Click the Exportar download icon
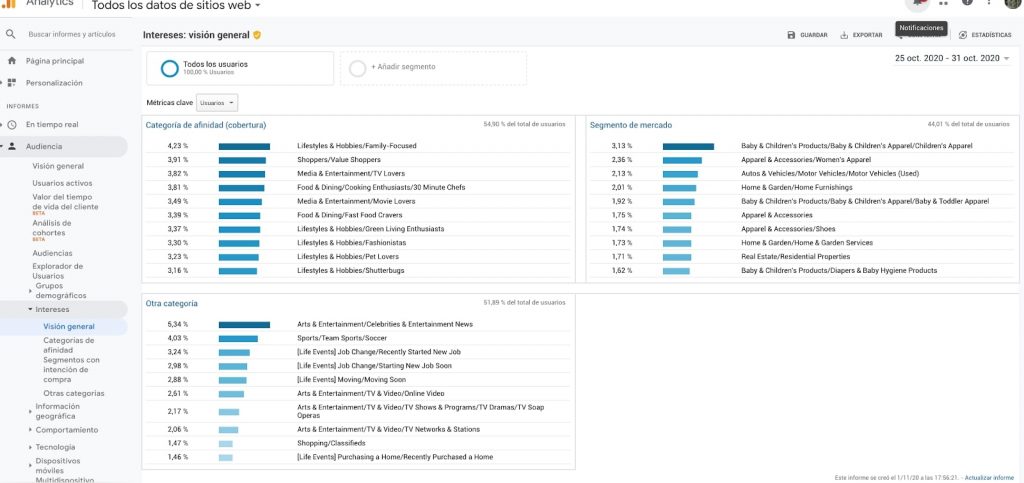The height and width of the screenshot is (483, 1024). (844, 35)
